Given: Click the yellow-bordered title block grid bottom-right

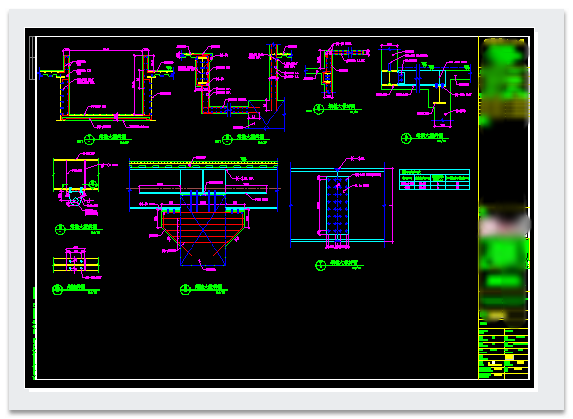Looking at the screenshot, I should point(504,353).
